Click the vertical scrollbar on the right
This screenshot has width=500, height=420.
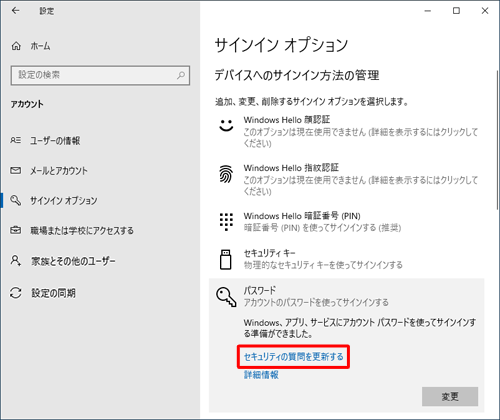coord(497,140)
